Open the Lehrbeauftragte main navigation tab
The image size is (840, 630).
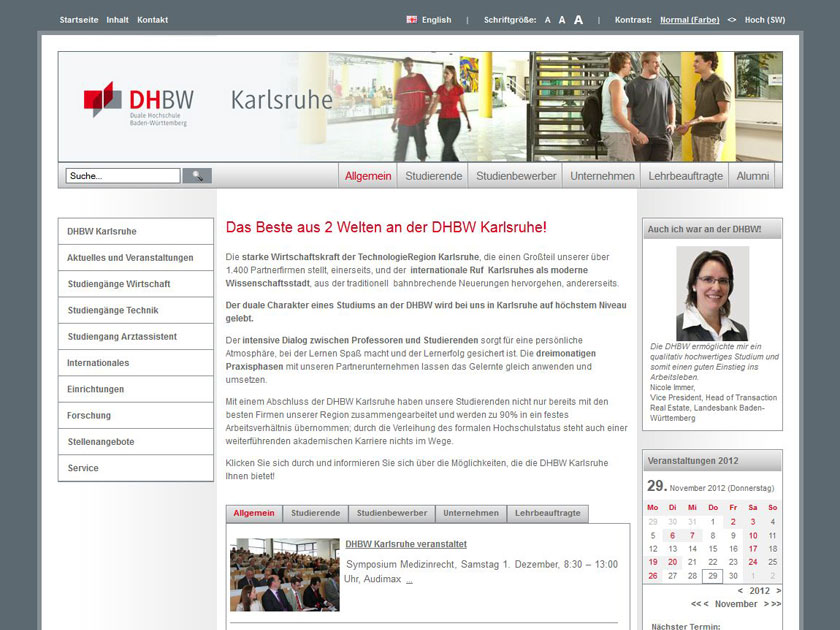[685, 176]
